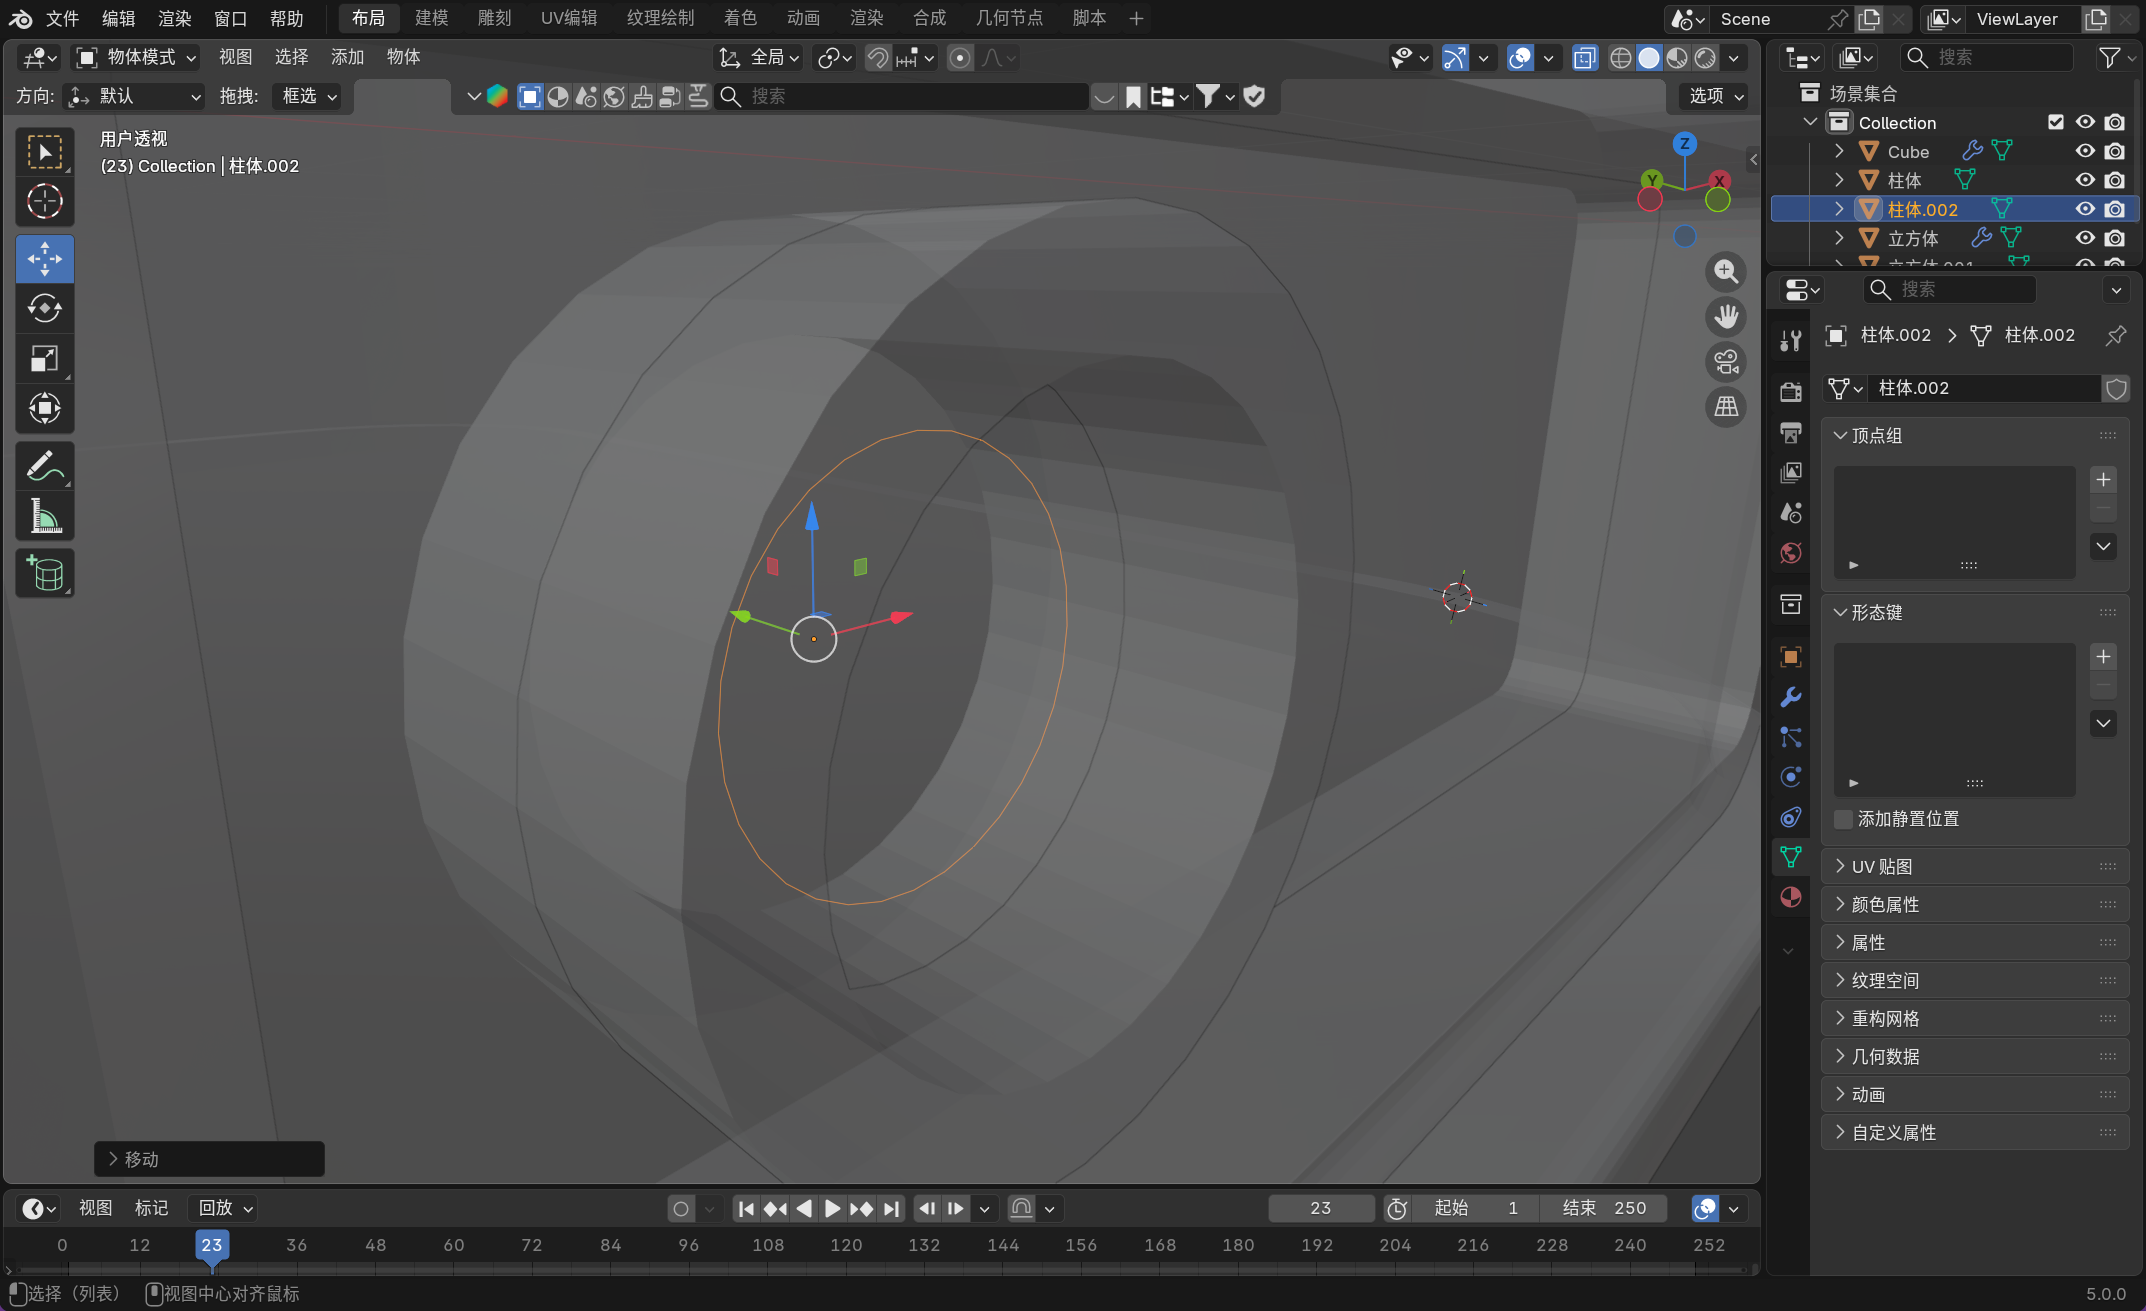Open the 物体模式 mode dropdown
This screenshot has width=2146, height=1311.
pos(138,57)
